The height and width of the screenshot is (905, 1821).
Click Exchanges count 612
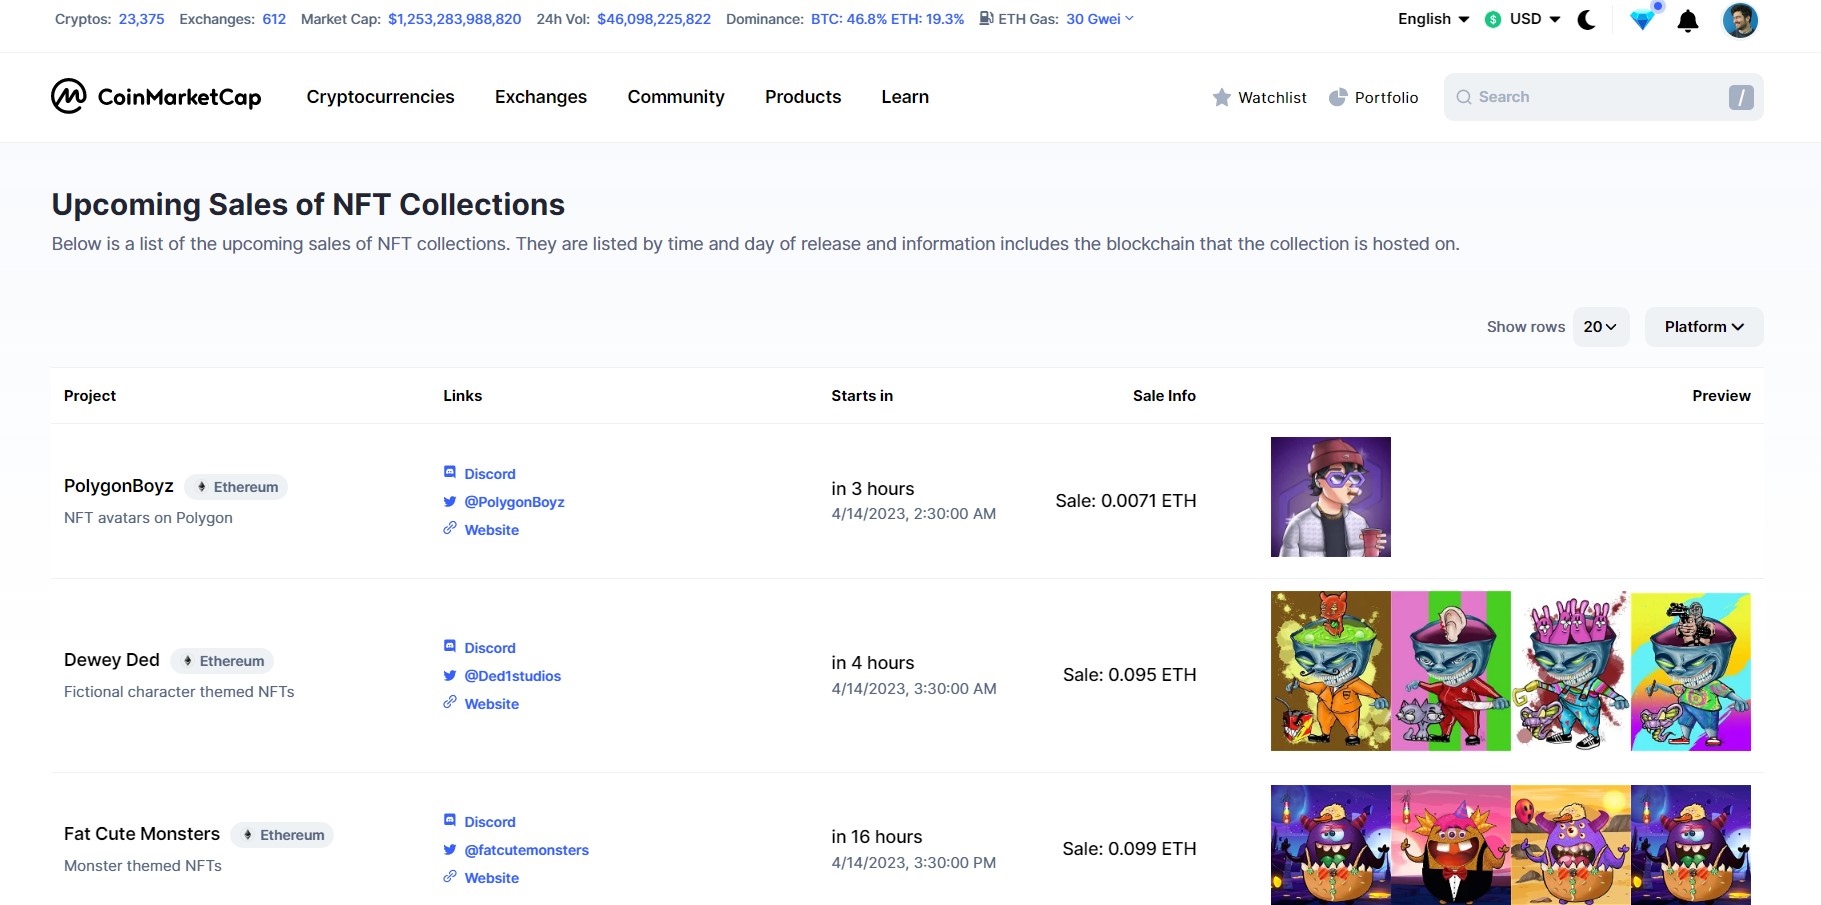pos(274,19)
